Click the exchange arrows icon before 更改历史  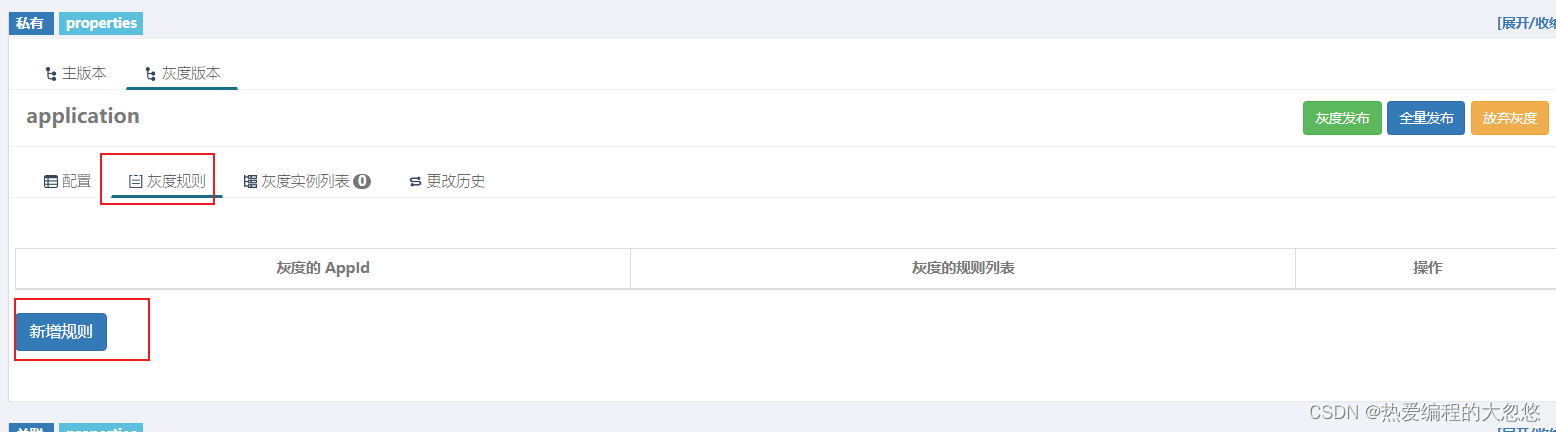click(x=415, y=182)
